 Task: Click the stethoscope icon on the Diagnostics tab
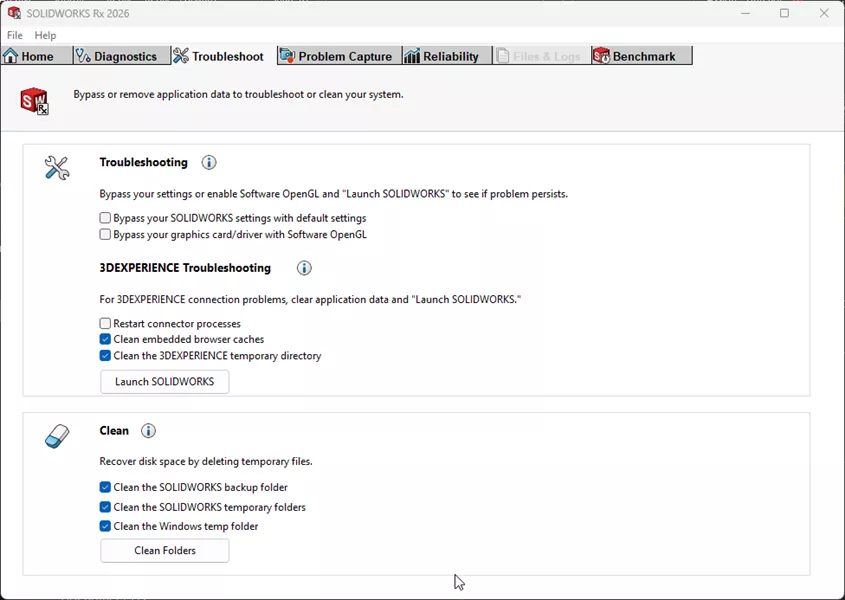pyautogui.click(x=82, y=56)
